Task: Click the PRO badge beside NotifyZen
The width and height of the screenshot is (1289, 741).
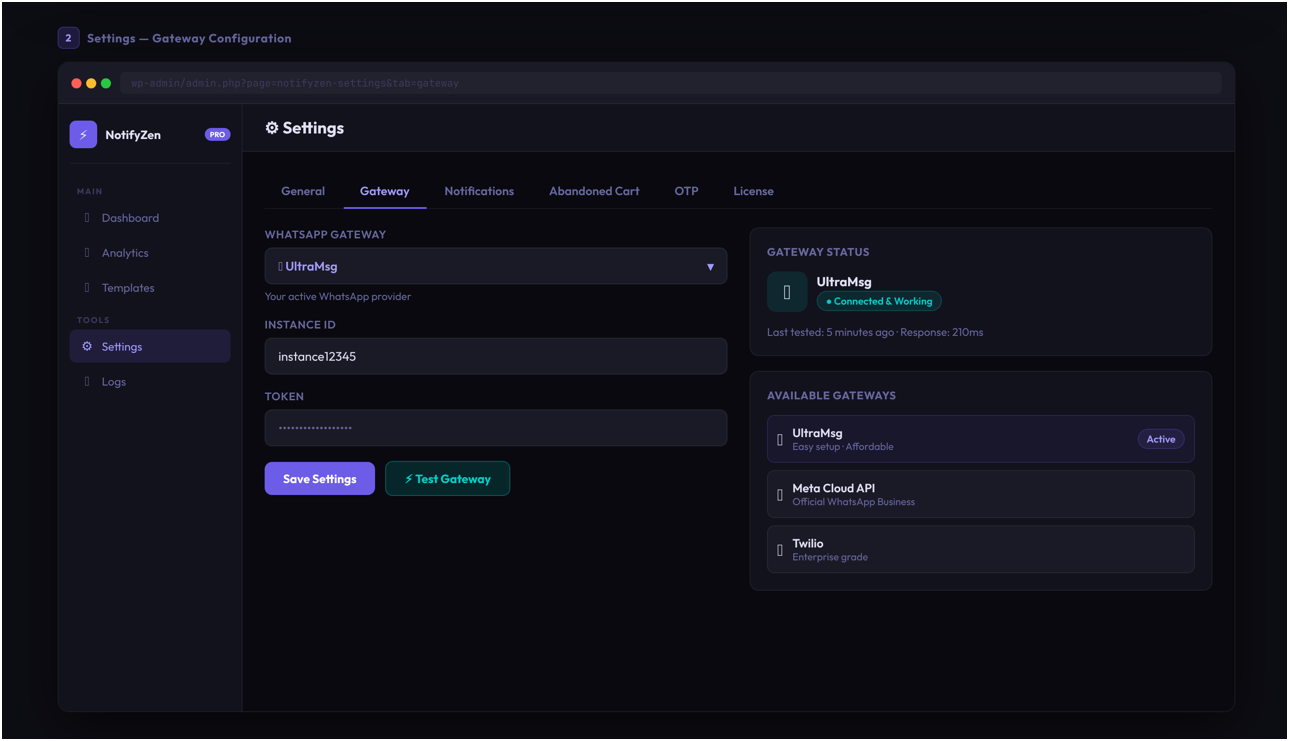Action: (217, 135)
